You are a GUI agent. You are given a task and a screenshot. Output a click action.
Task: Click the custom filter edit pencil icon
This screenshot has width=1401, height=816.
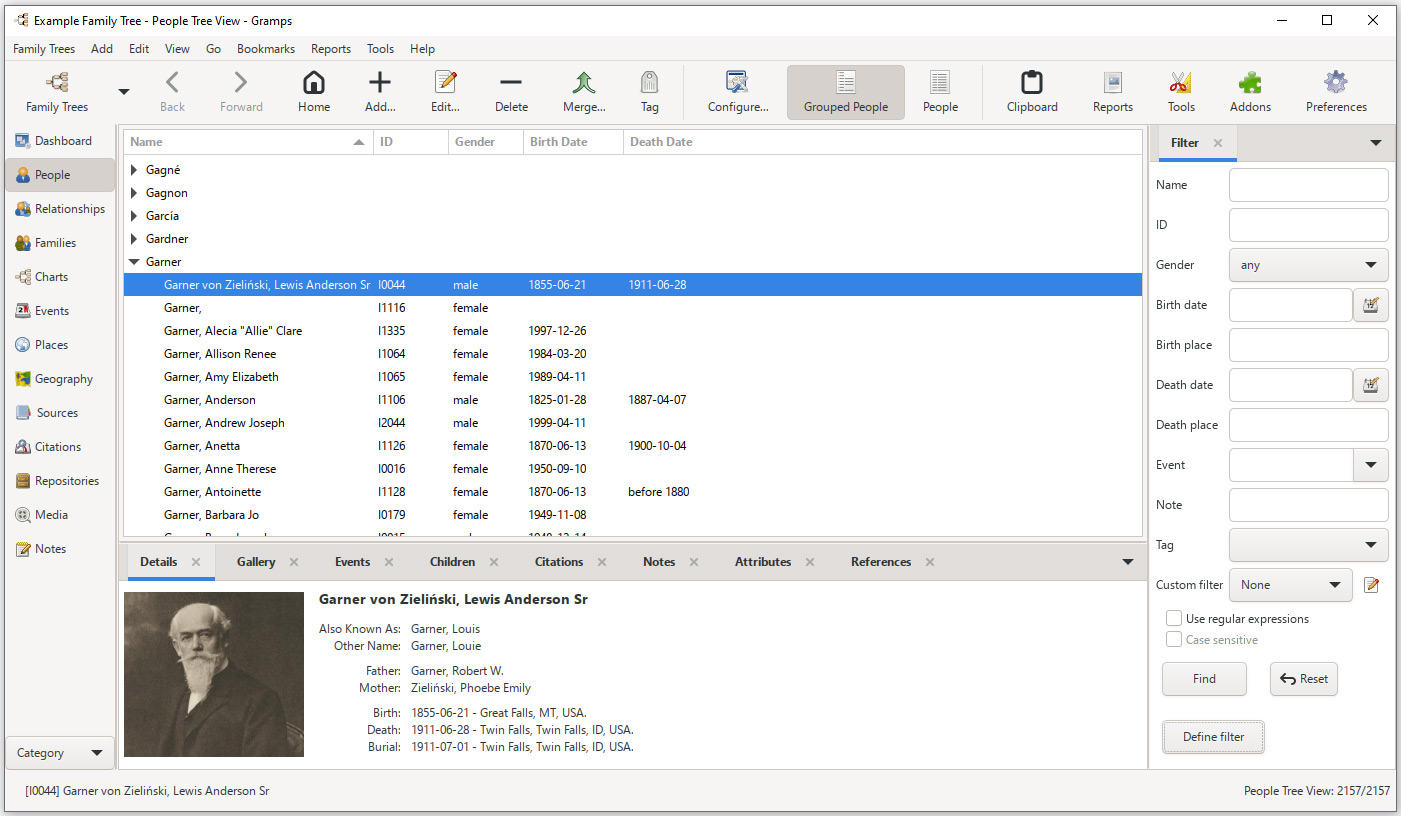tap(1371, 585)
